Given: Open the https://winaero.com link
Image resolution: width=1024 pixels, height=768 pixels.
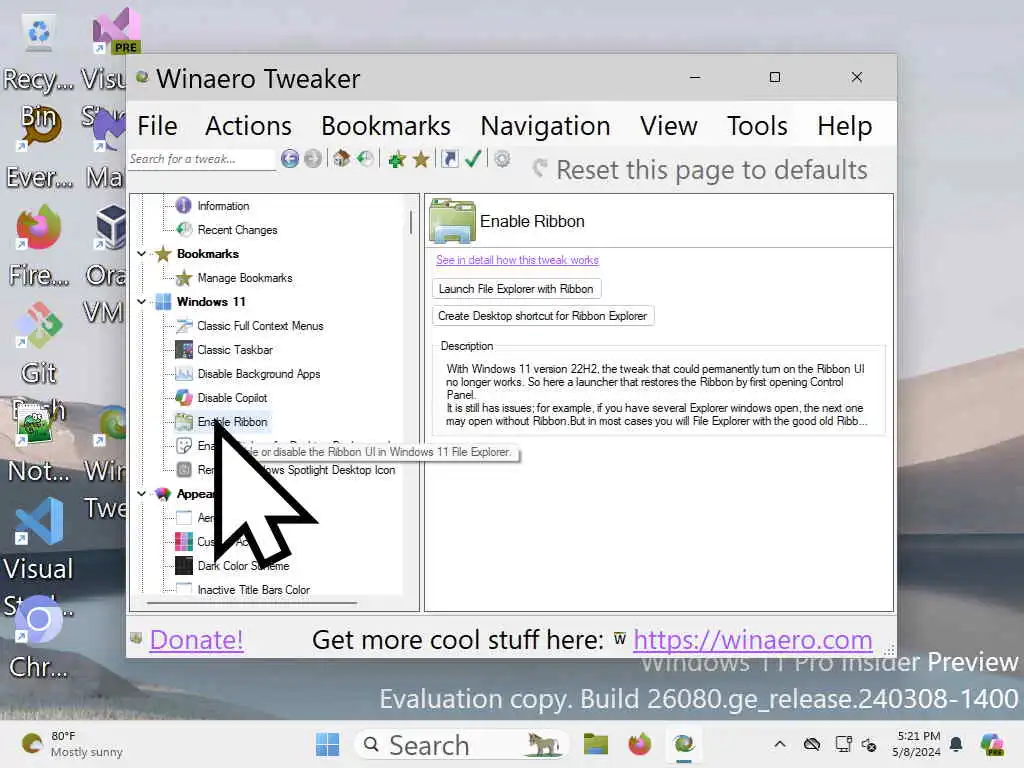Looking at the screenshot, I should point(752,640).
